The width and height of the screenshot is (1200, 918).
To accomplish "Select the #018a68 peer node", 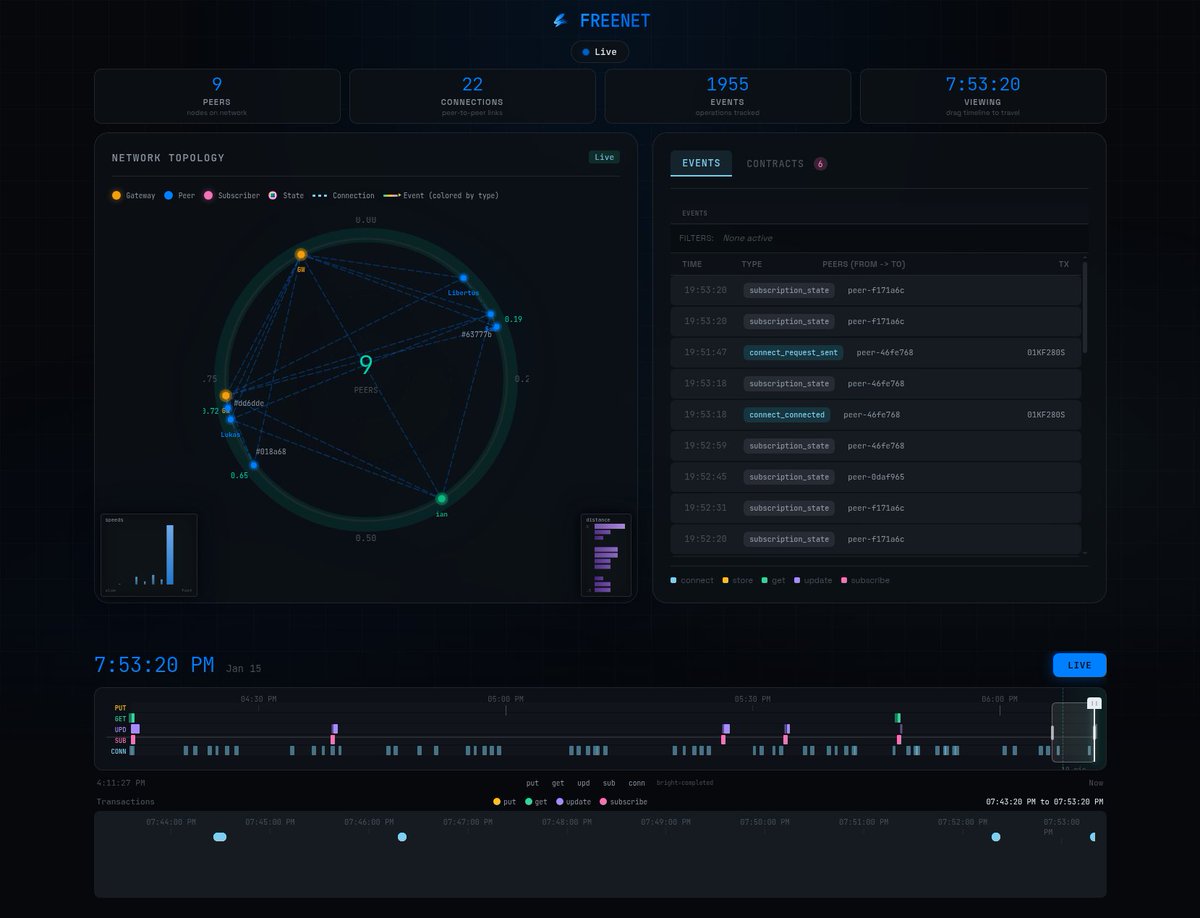I will point(254,465).
